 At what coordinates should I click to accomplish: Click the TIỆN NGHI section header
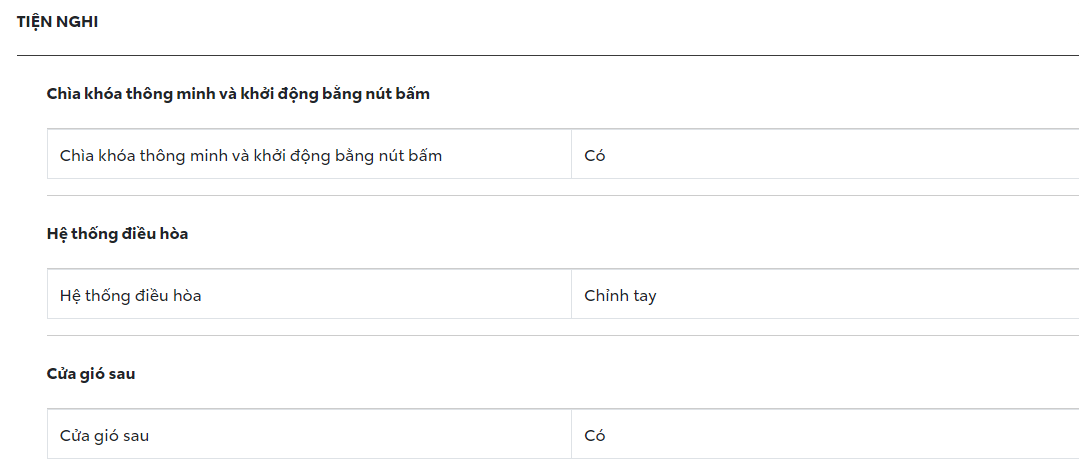tap(57, 21)
